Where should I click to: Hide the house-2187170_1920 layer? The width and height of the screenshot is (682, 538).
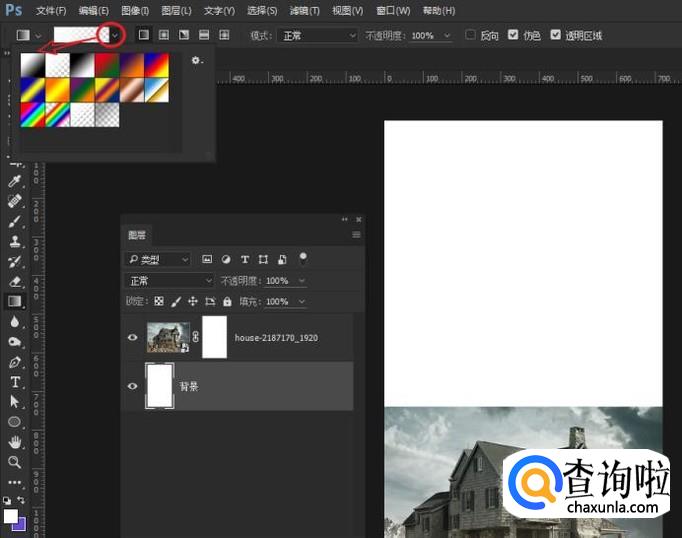point(132,338)
